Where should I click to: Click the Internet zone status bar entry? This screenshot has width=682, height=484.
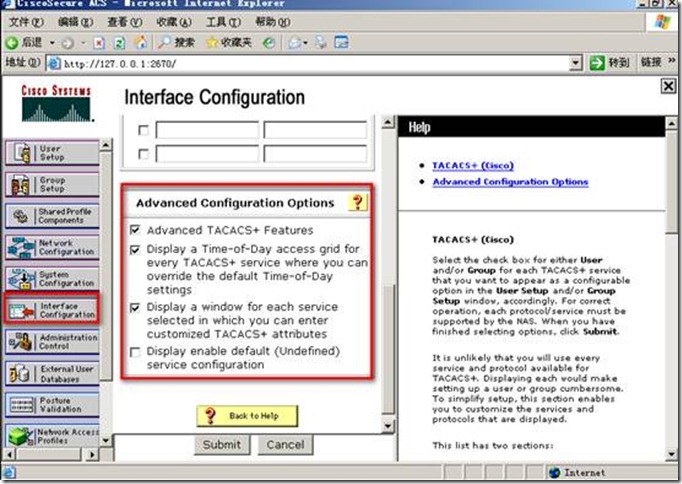(x=576, y=472)
